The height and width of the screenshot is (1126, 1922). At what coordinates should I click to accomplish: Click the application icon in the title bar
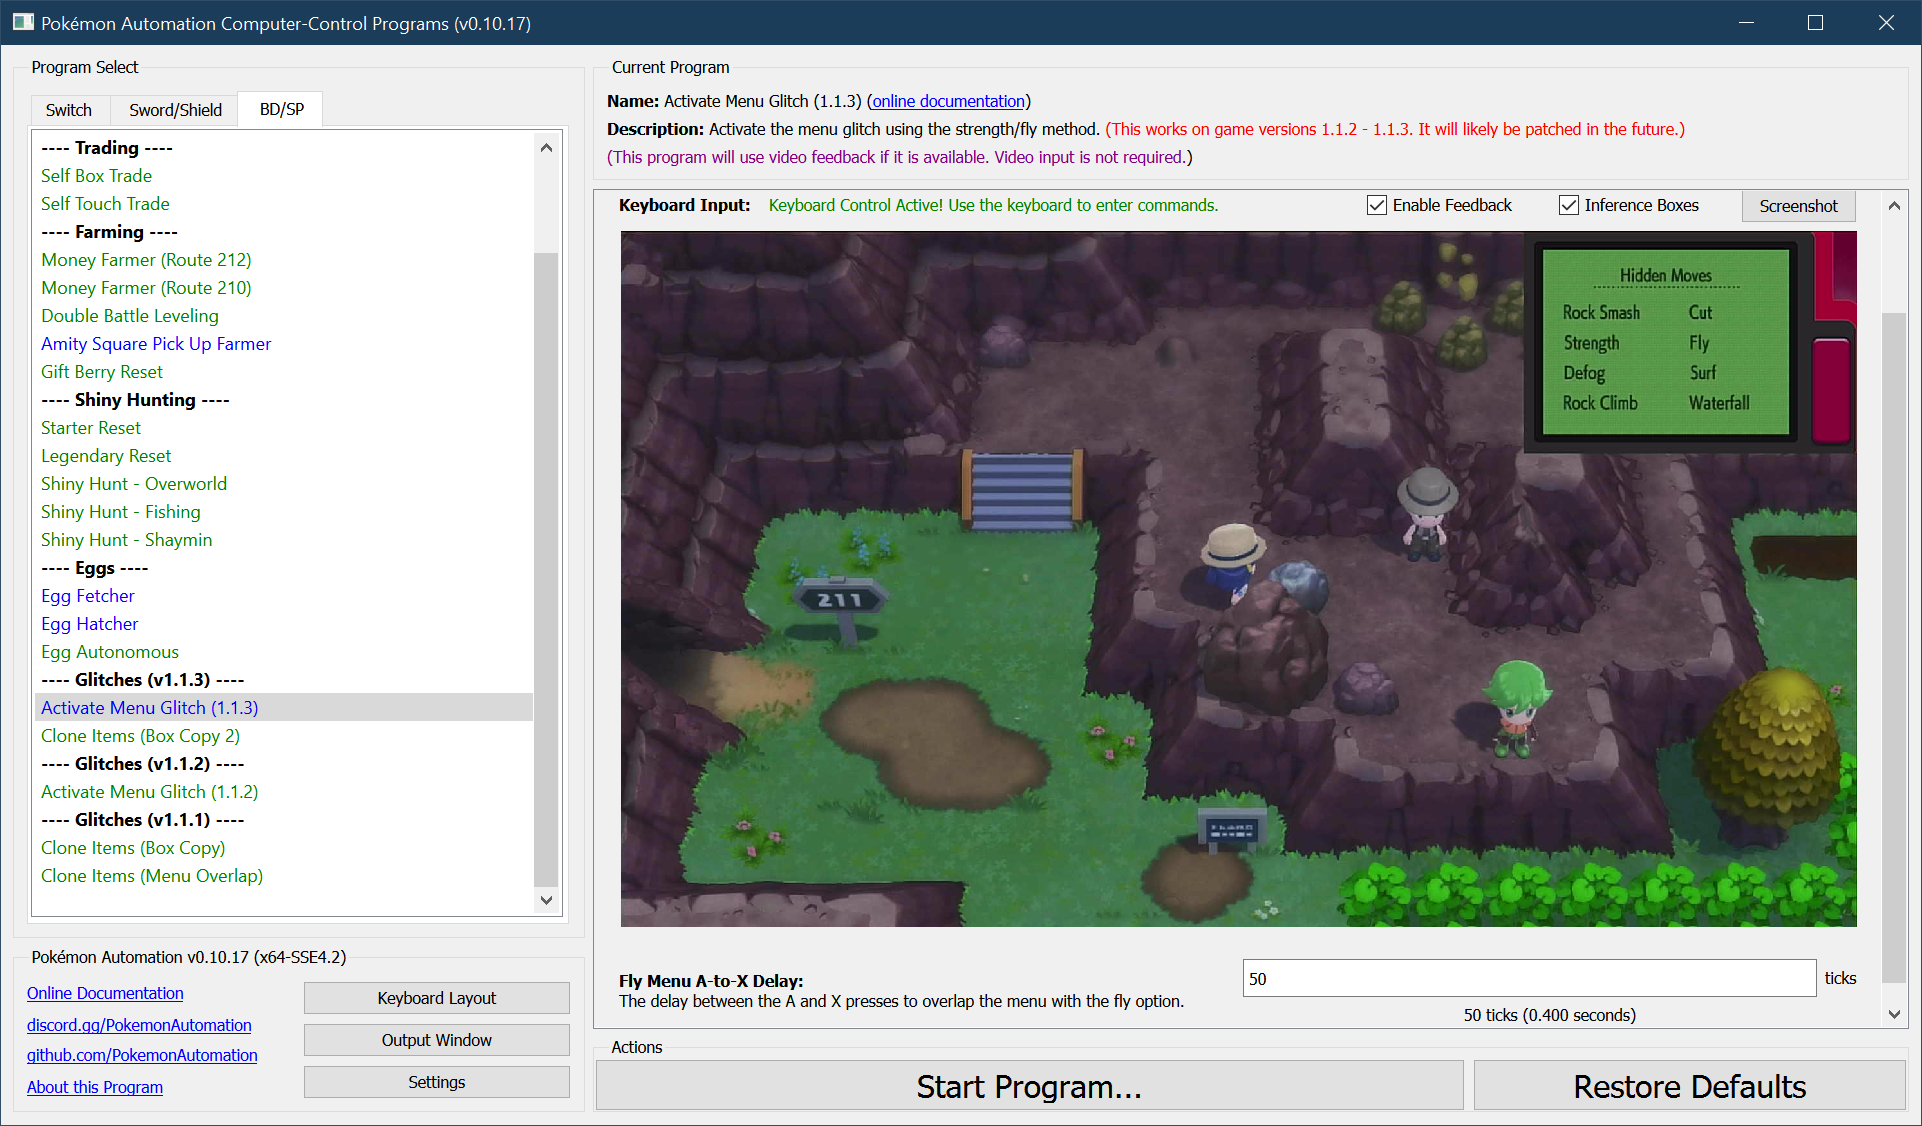[x=23, y=22]
